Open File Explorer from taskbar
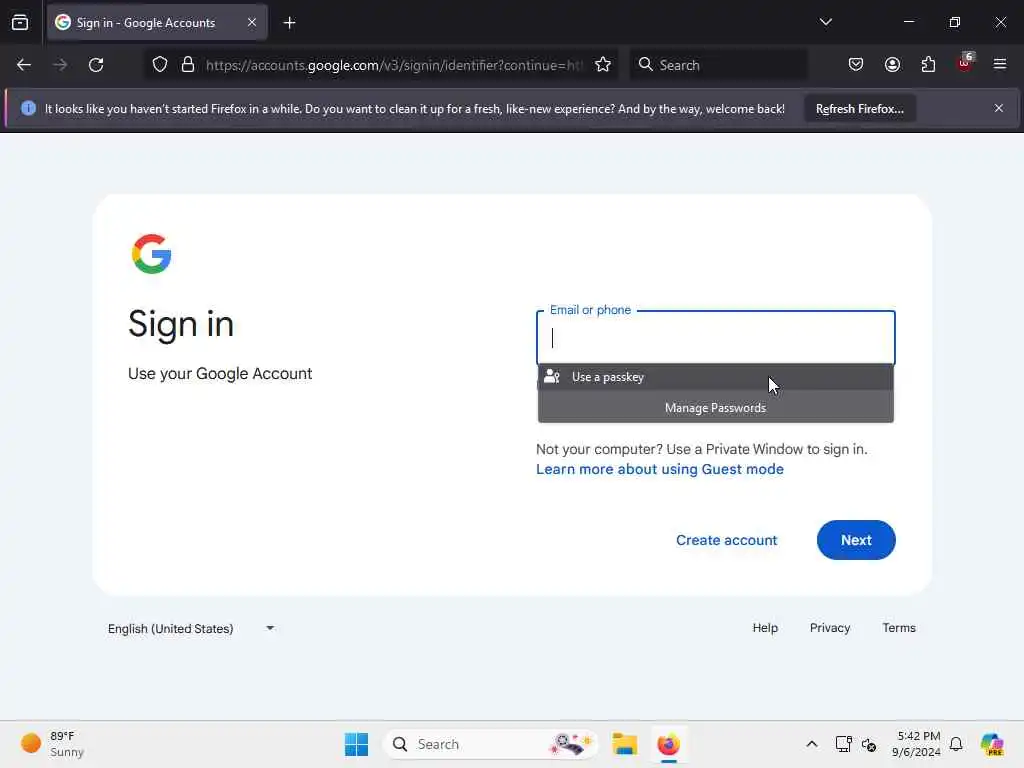 click(624, 744)
